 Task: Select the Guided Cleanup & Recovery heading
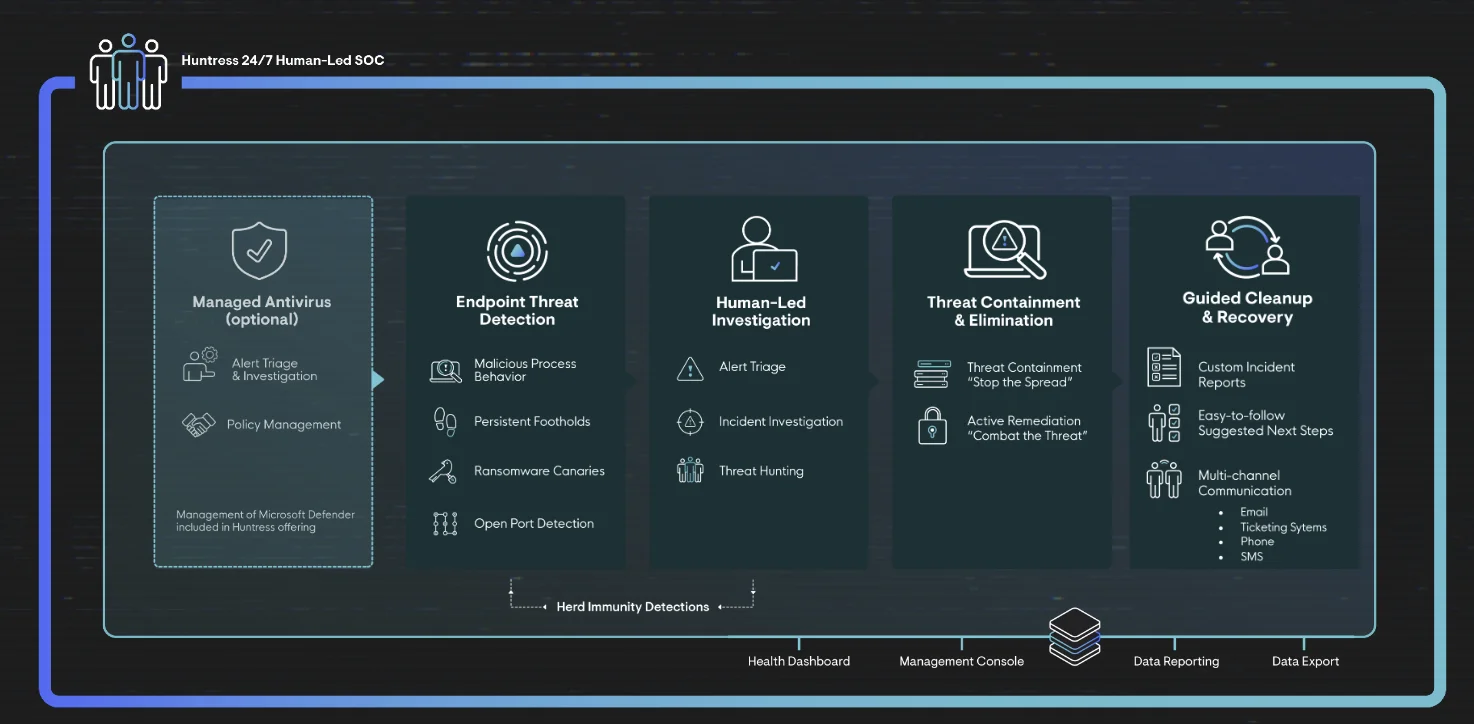click(1248, 308)
